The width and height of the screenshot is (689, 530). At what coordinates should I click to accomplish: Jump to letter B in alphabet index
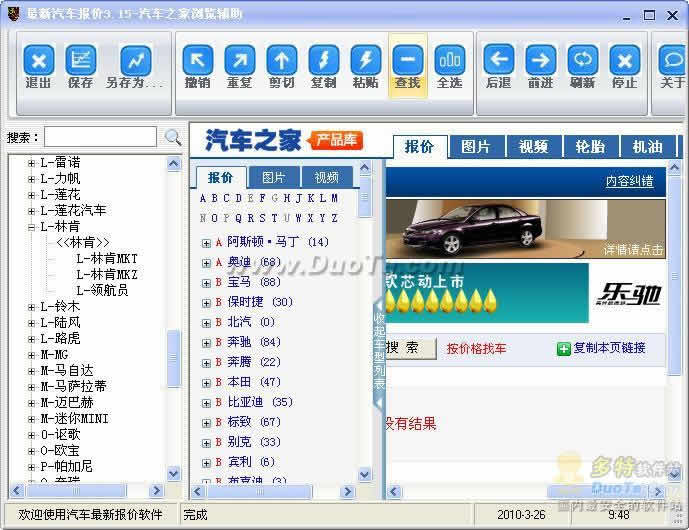coord(214,199)
